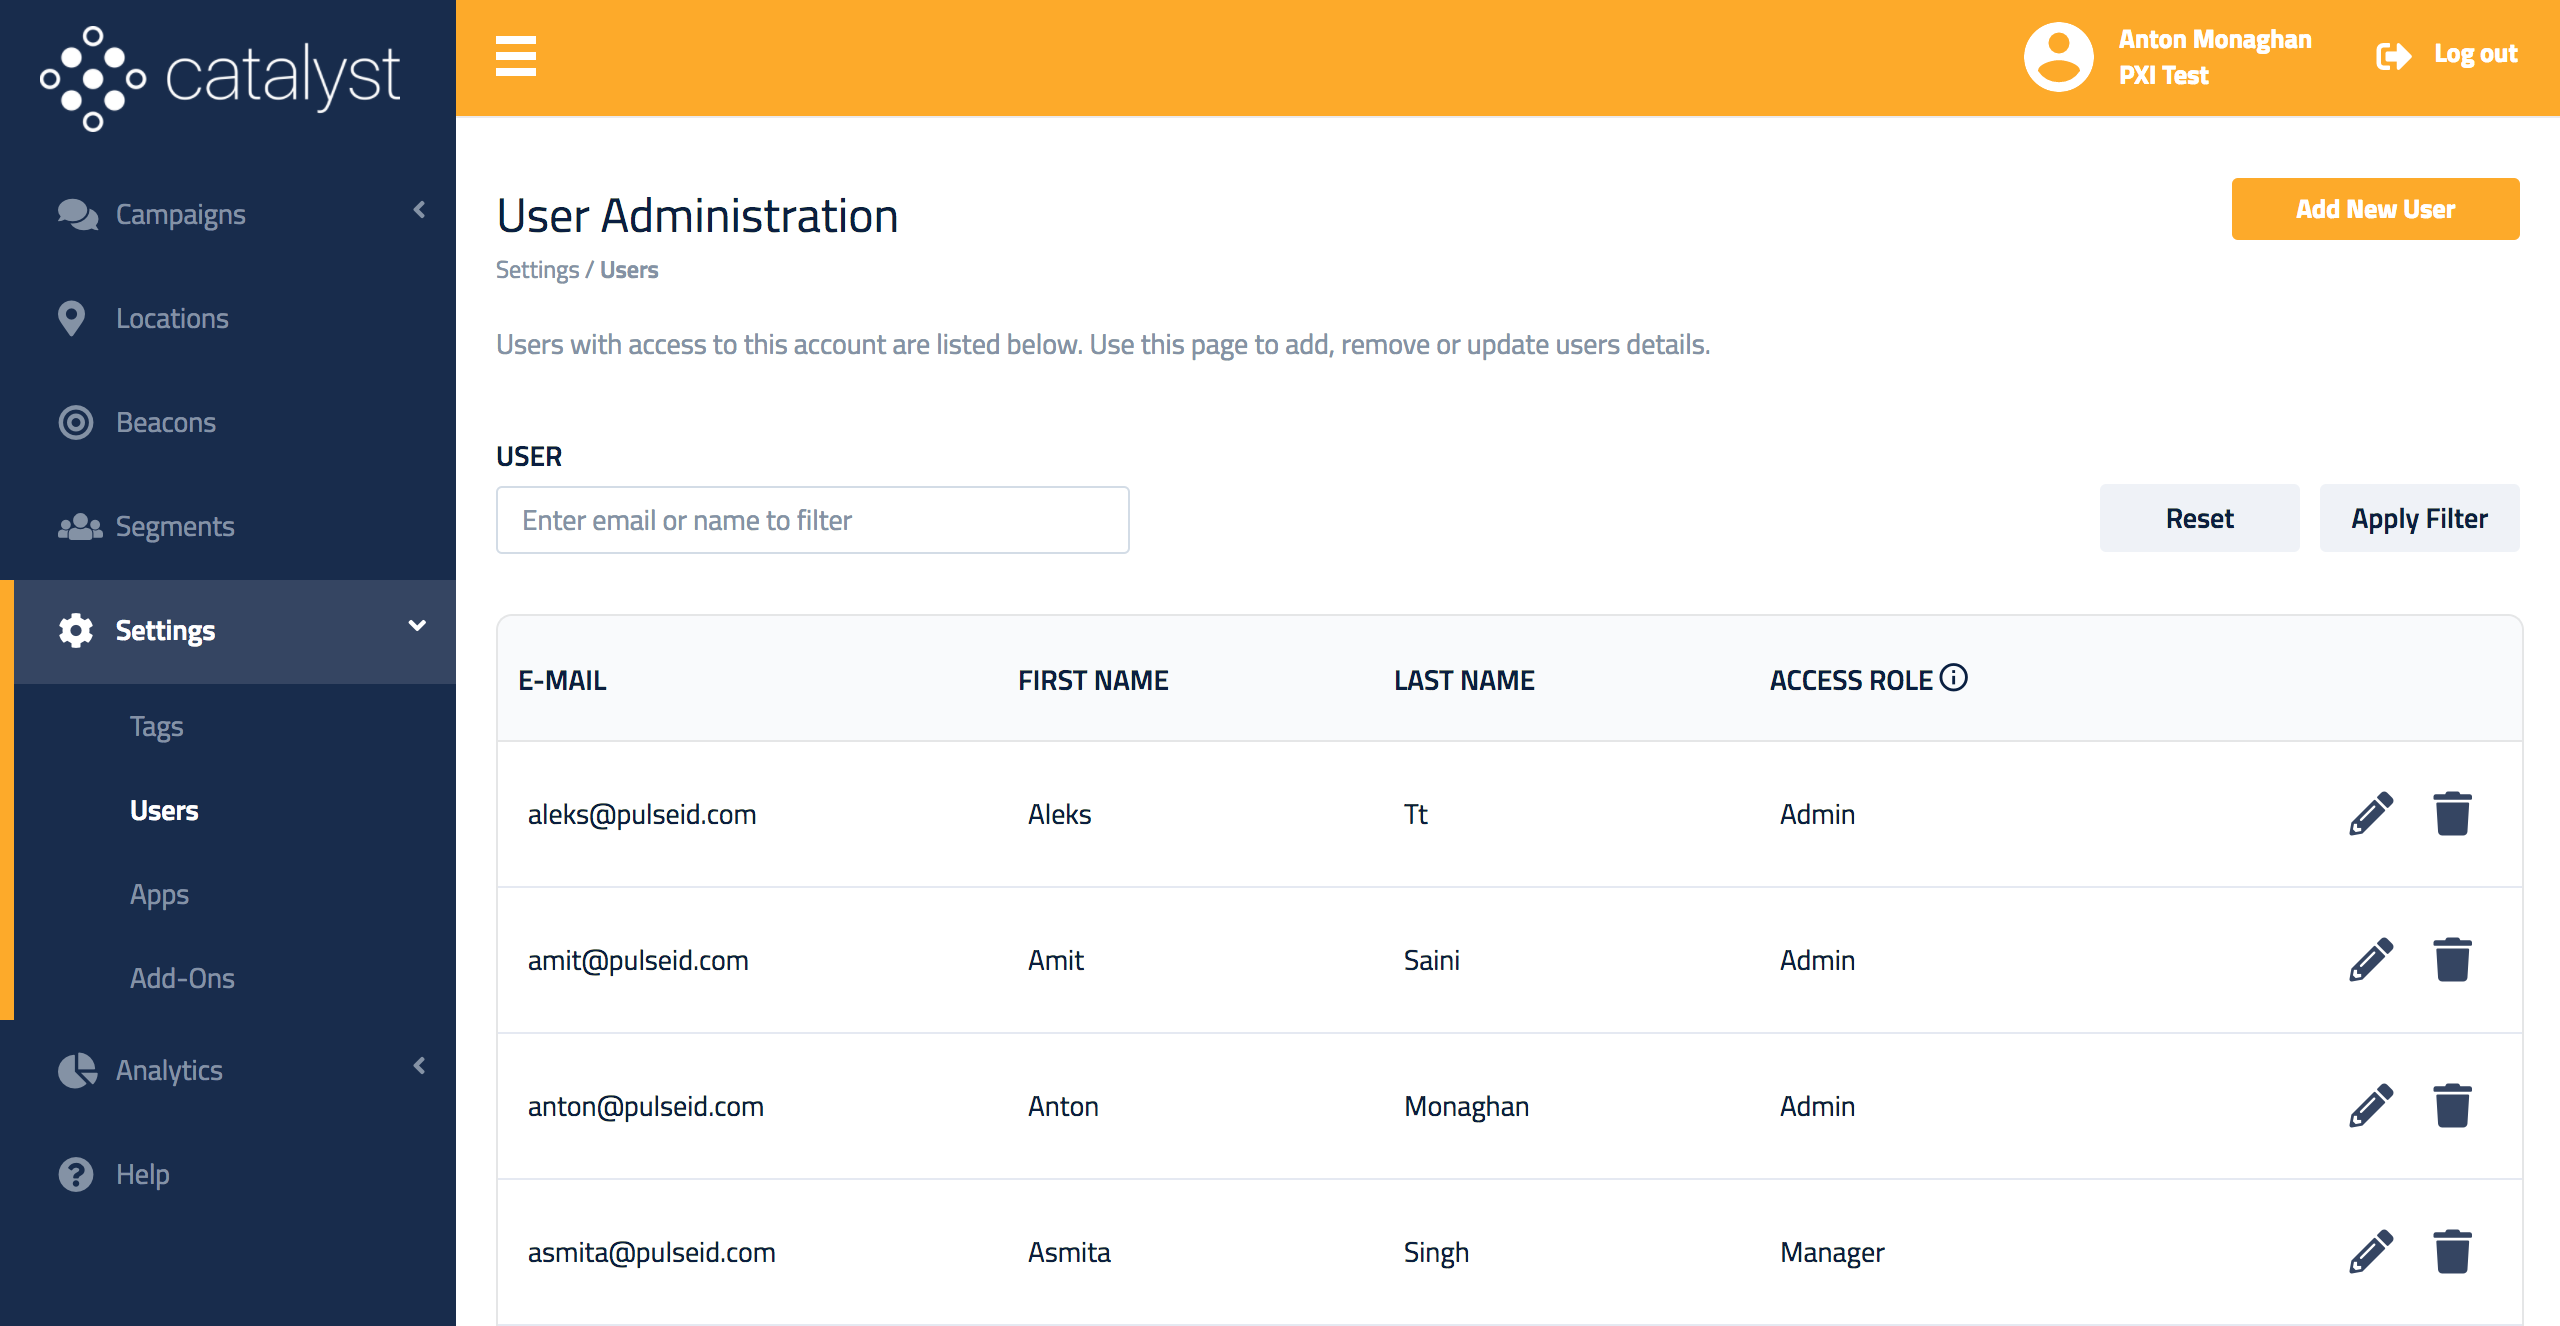Click the aleks@pulseid.com email cell
The width and height of the screenshot is (2560, 1326).
642,814
